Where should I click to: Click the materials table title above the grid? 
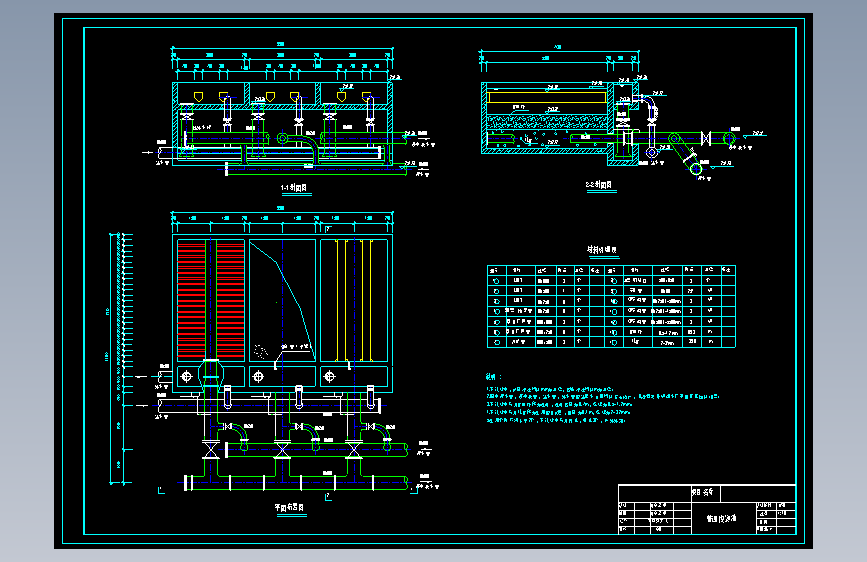tap(602, 250)
